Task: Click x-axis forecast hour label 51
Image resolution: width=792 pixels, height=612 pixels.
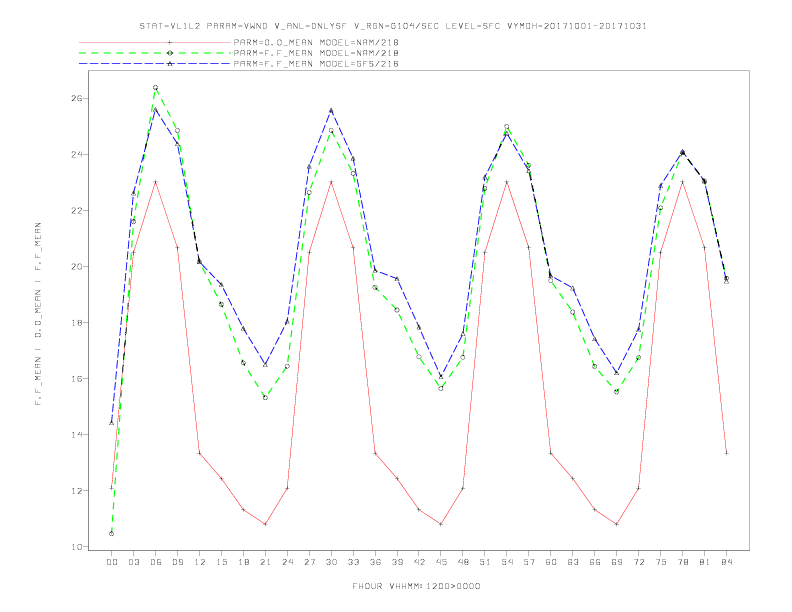Action: click(x=485, y=562)
